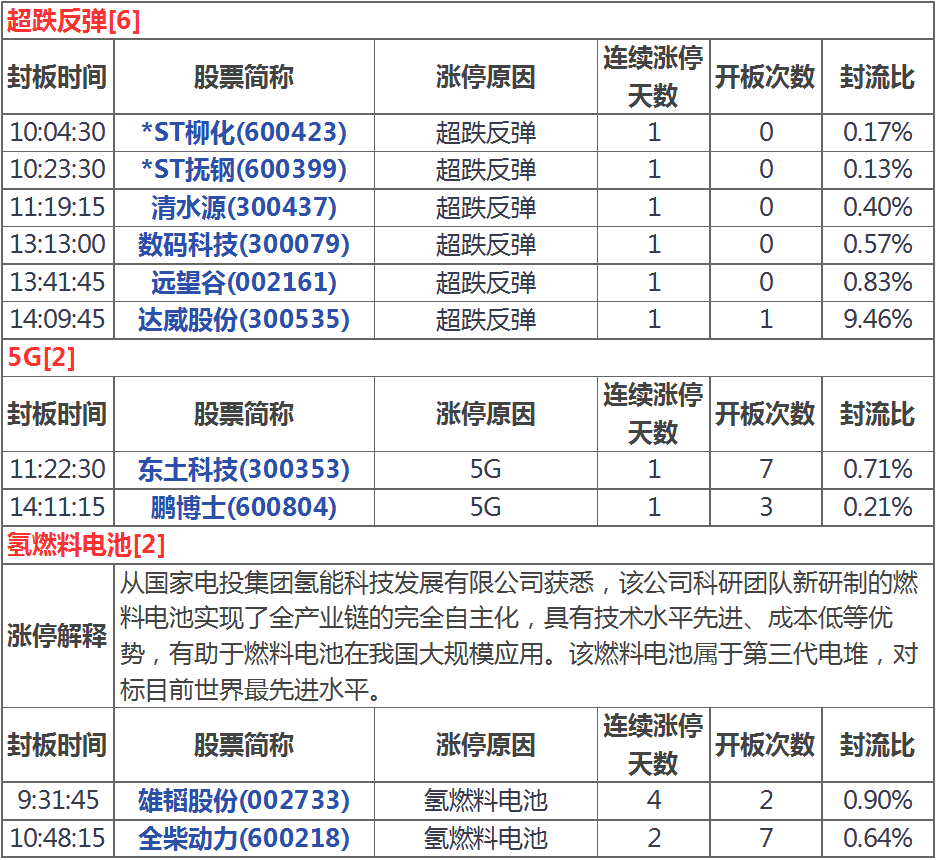Select the 数码科技(300079) link

(243, 244)
